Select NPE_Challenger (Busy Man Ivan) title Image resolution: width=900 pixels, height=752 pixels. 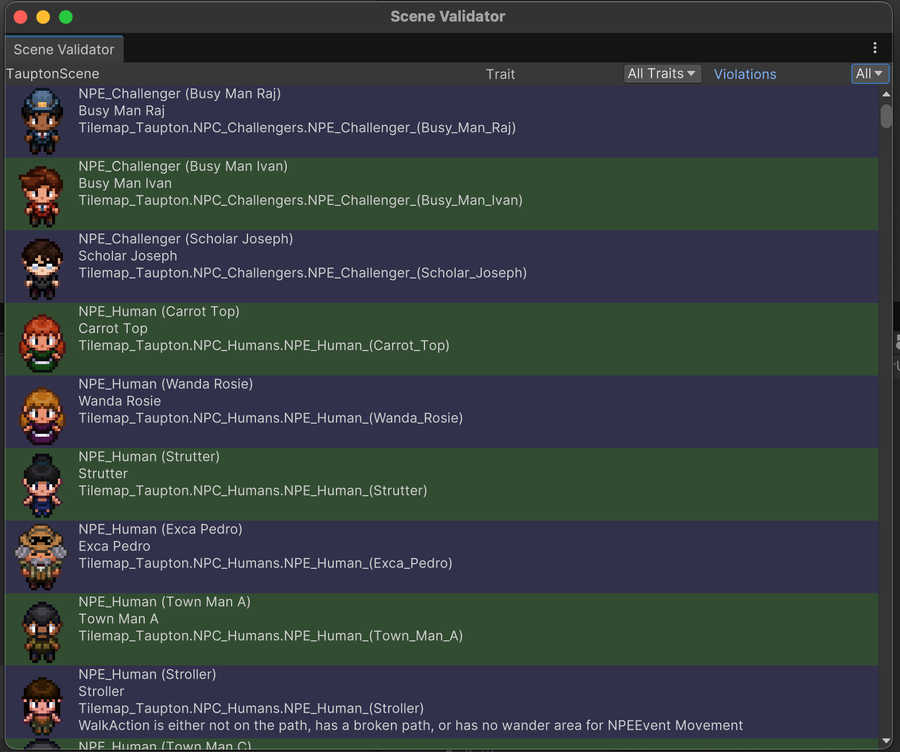(x=183, y=166)
